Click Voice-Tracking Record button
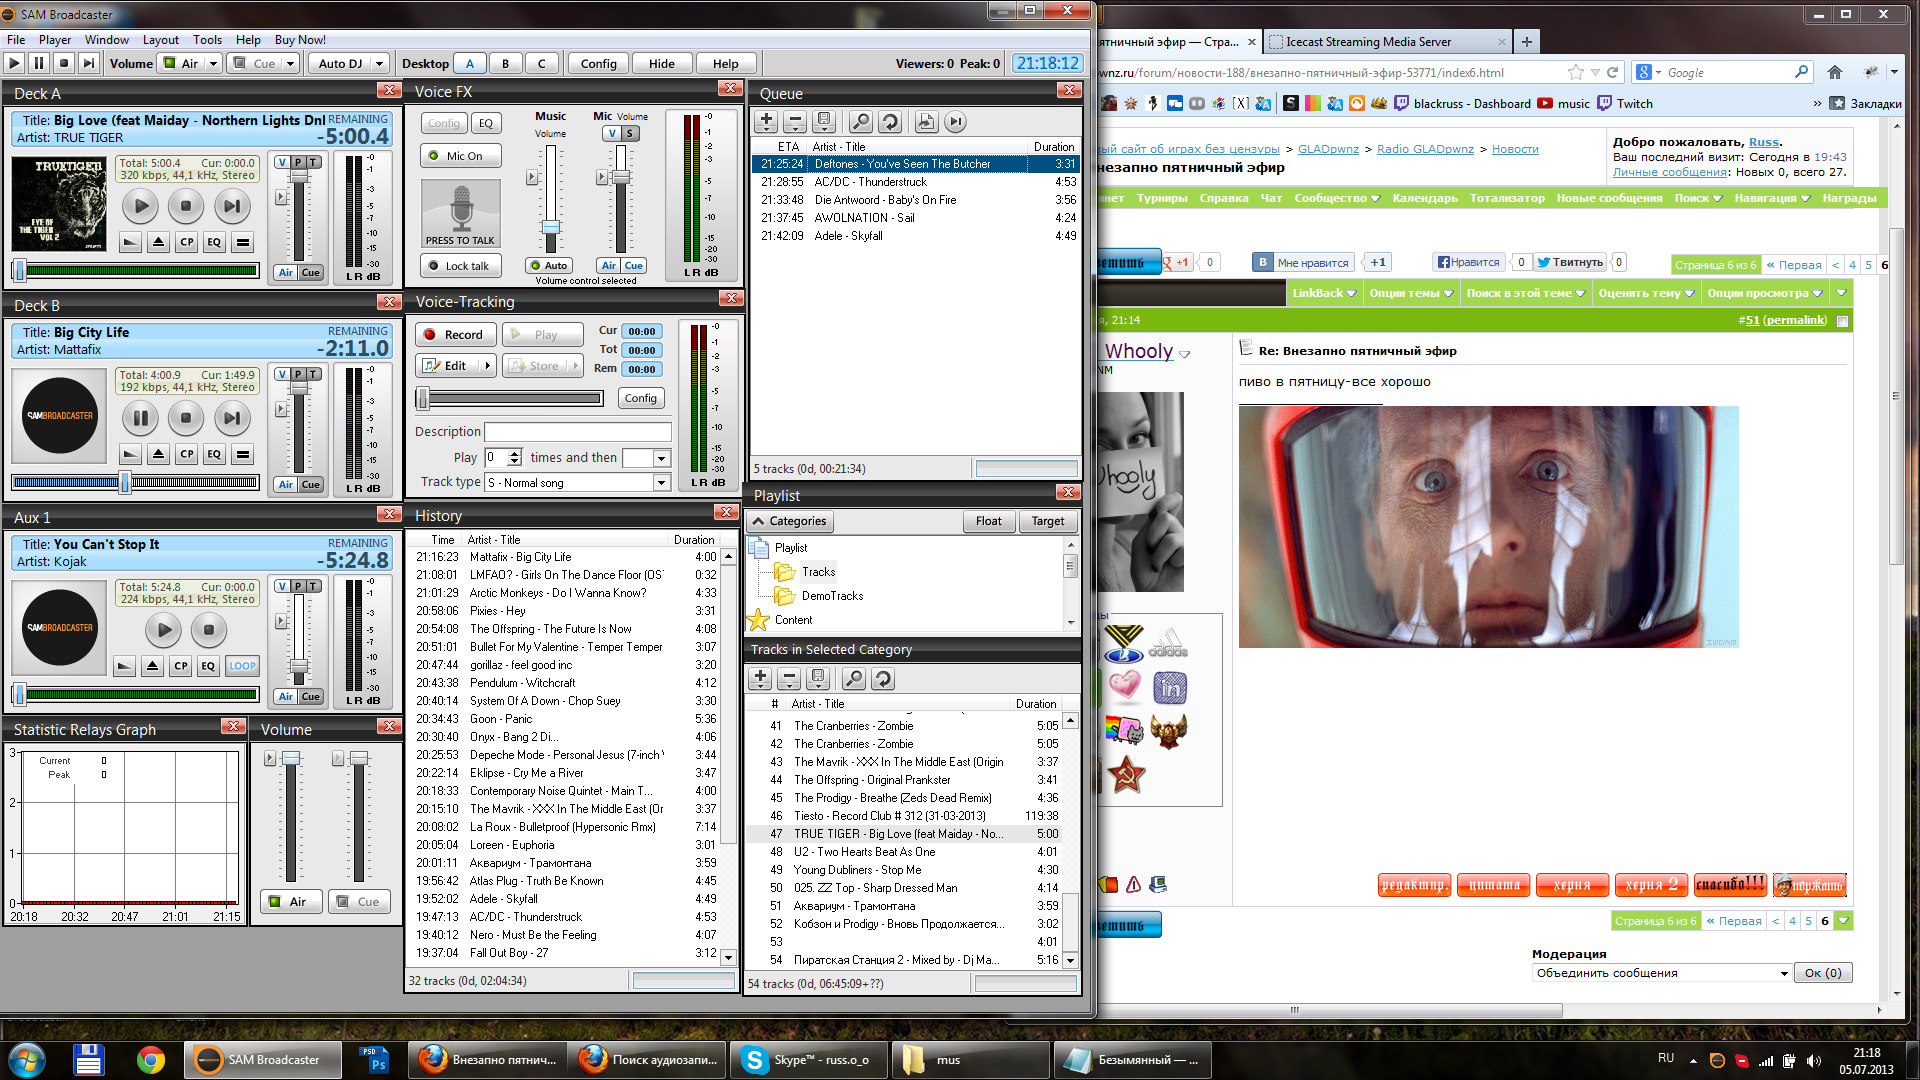 tap(454, 335)
